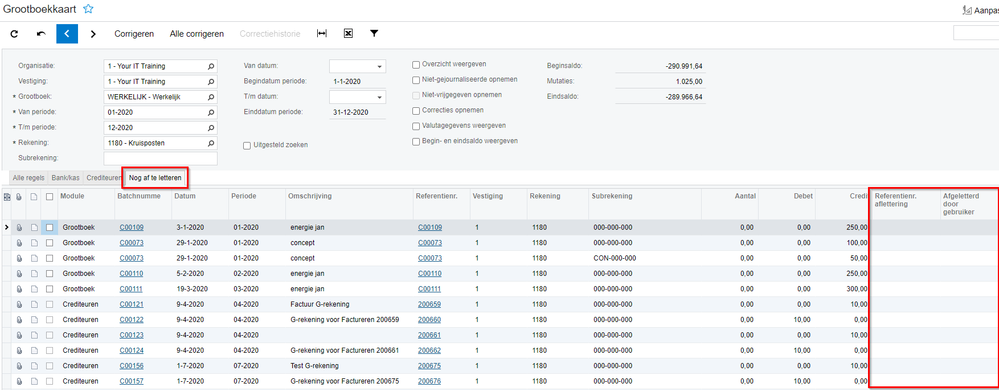Viewport: 999px width, 390px height.
Task: Click the notes column header icon
Action: (34, 198)
